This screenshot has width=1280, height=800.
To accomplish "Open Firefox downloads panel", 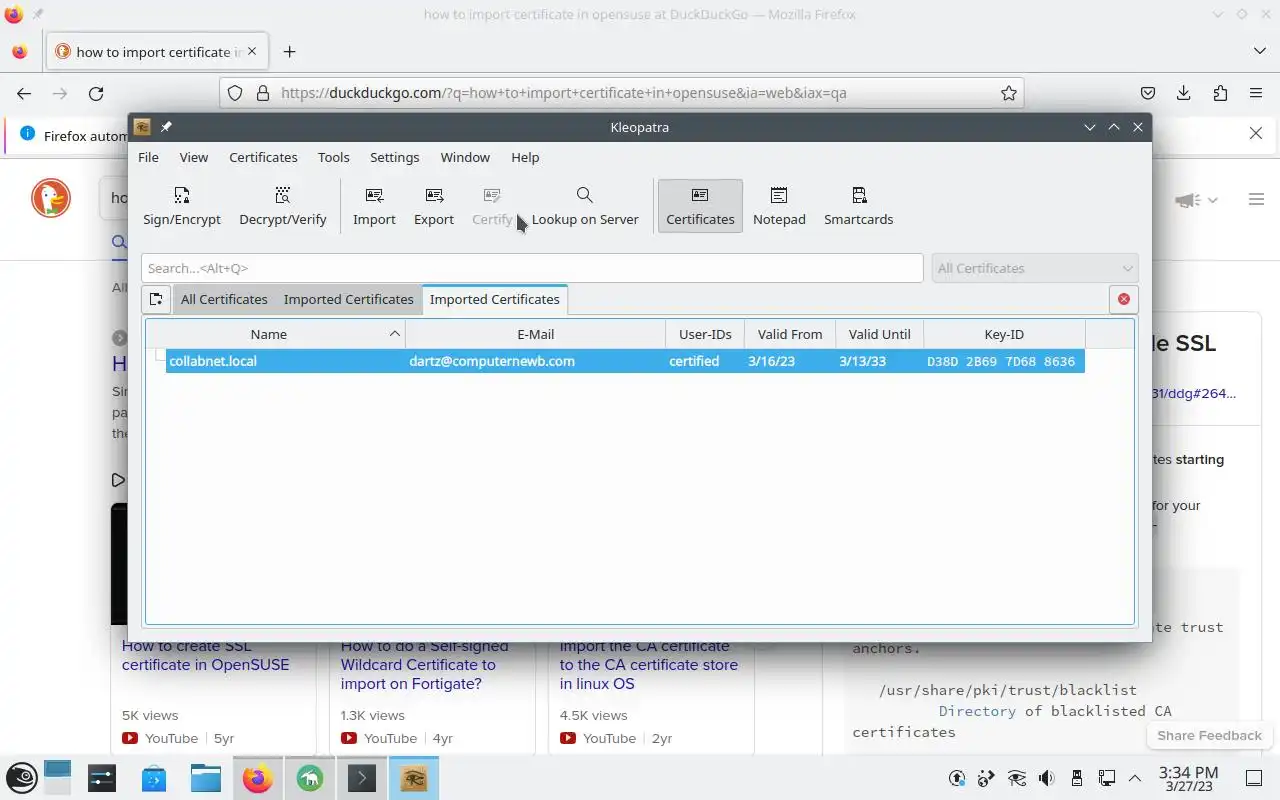I will point(1184,93).
